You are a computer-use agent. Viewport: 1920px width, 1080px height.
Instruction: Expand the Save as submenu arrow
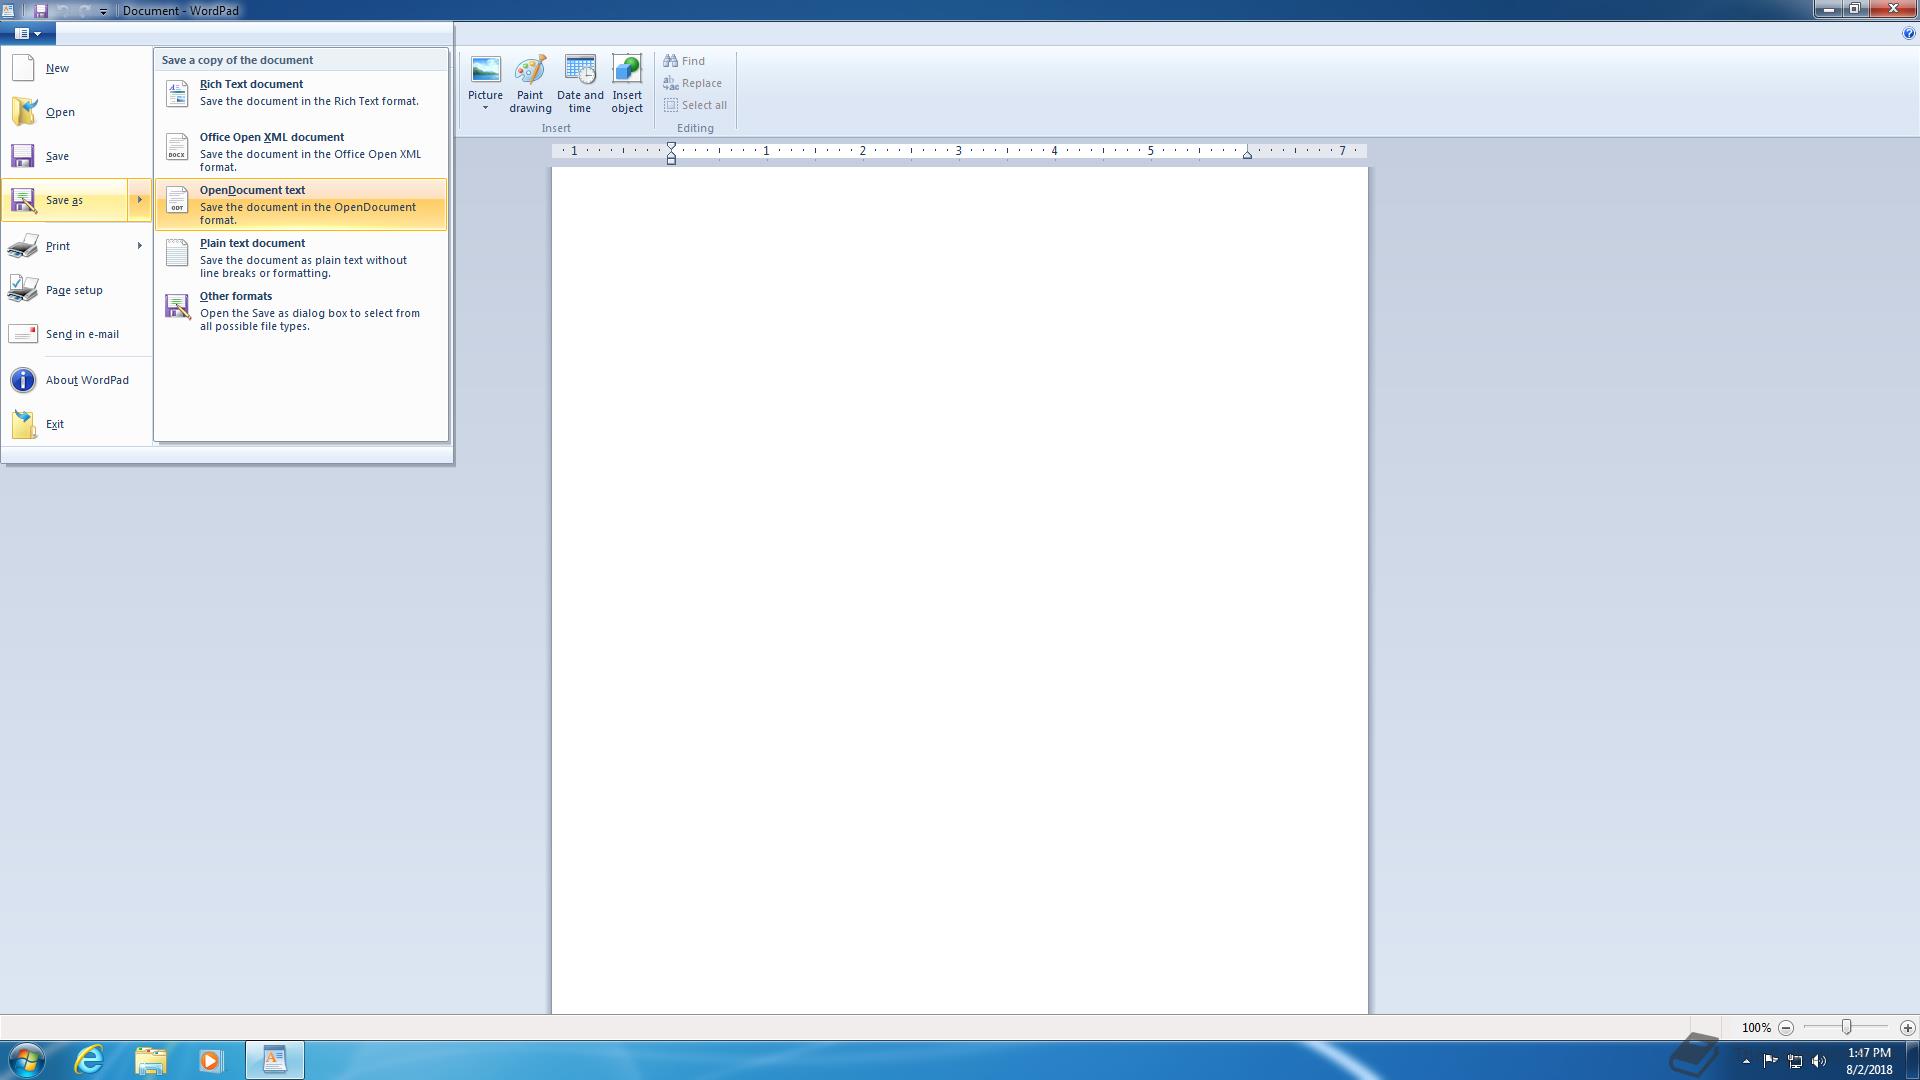coord(140,200)
